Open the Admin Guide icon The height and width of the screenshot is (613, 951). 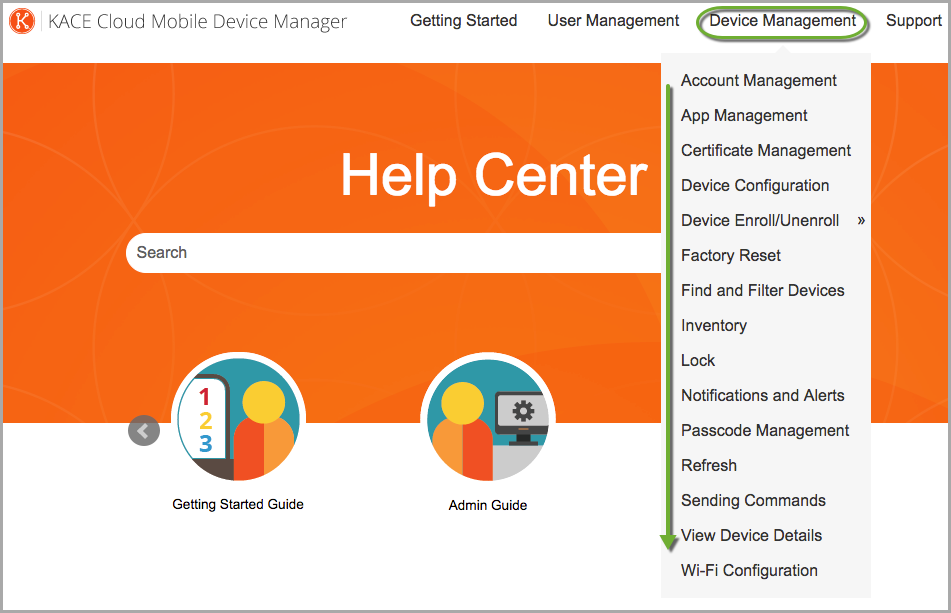[x=487, y=418]
